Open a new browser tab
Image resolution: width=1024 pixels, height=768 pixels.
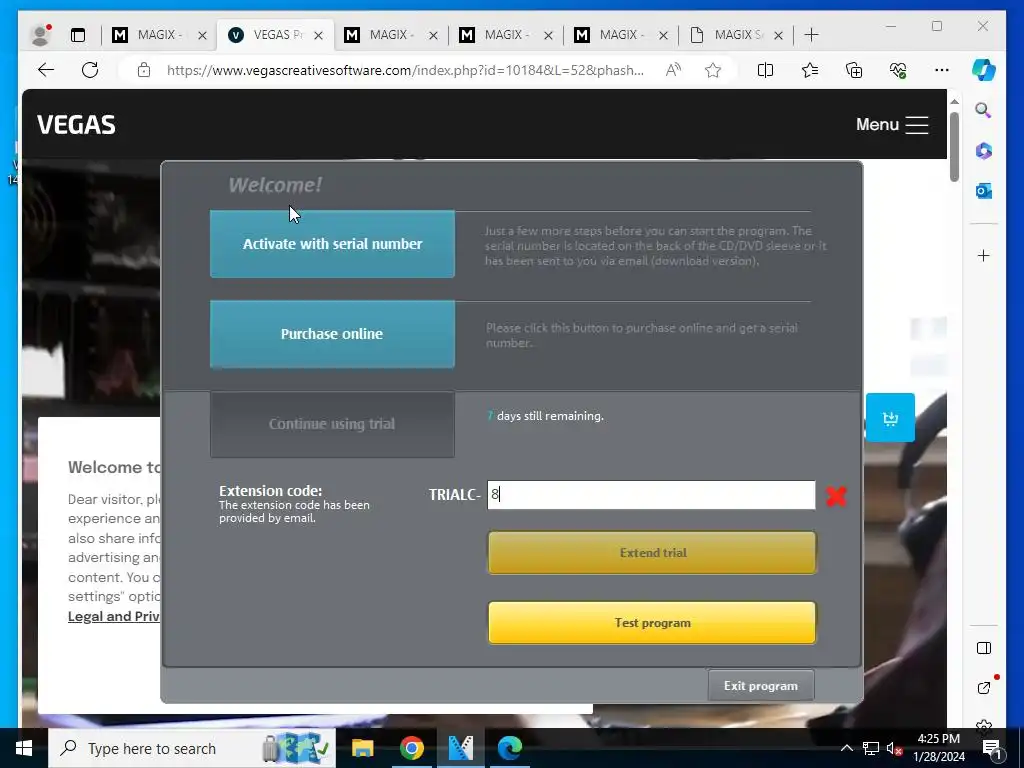[x=811, y=35]
